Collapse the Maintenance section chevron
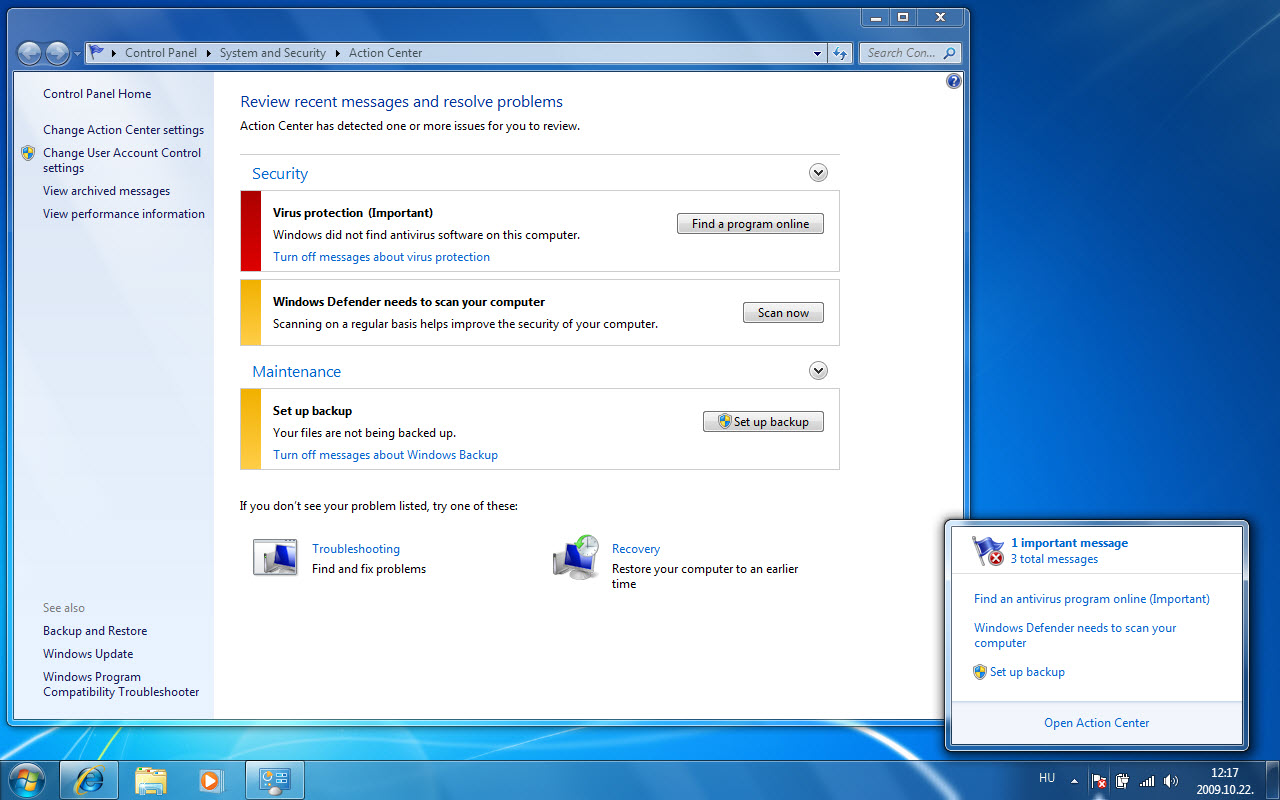Screen dimensions: 1280x800 [x=818, y=371]
